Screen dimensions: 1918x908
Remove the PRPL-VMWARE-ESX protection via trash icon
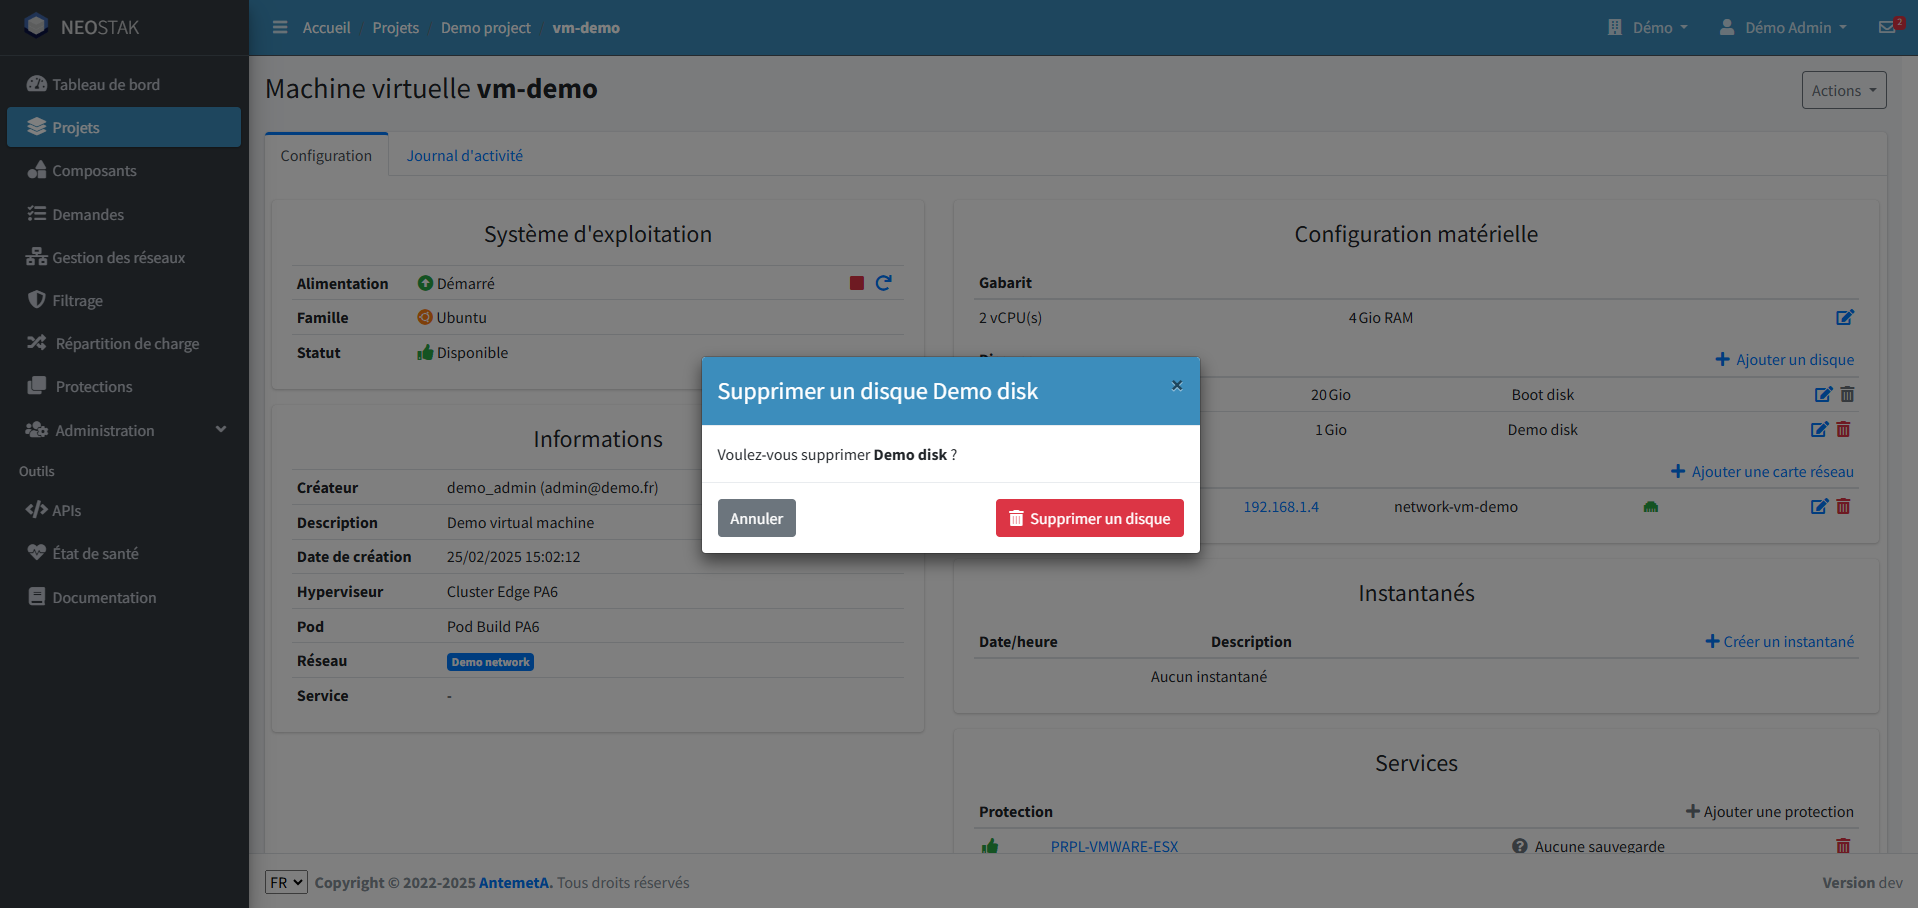[1843, 846]
